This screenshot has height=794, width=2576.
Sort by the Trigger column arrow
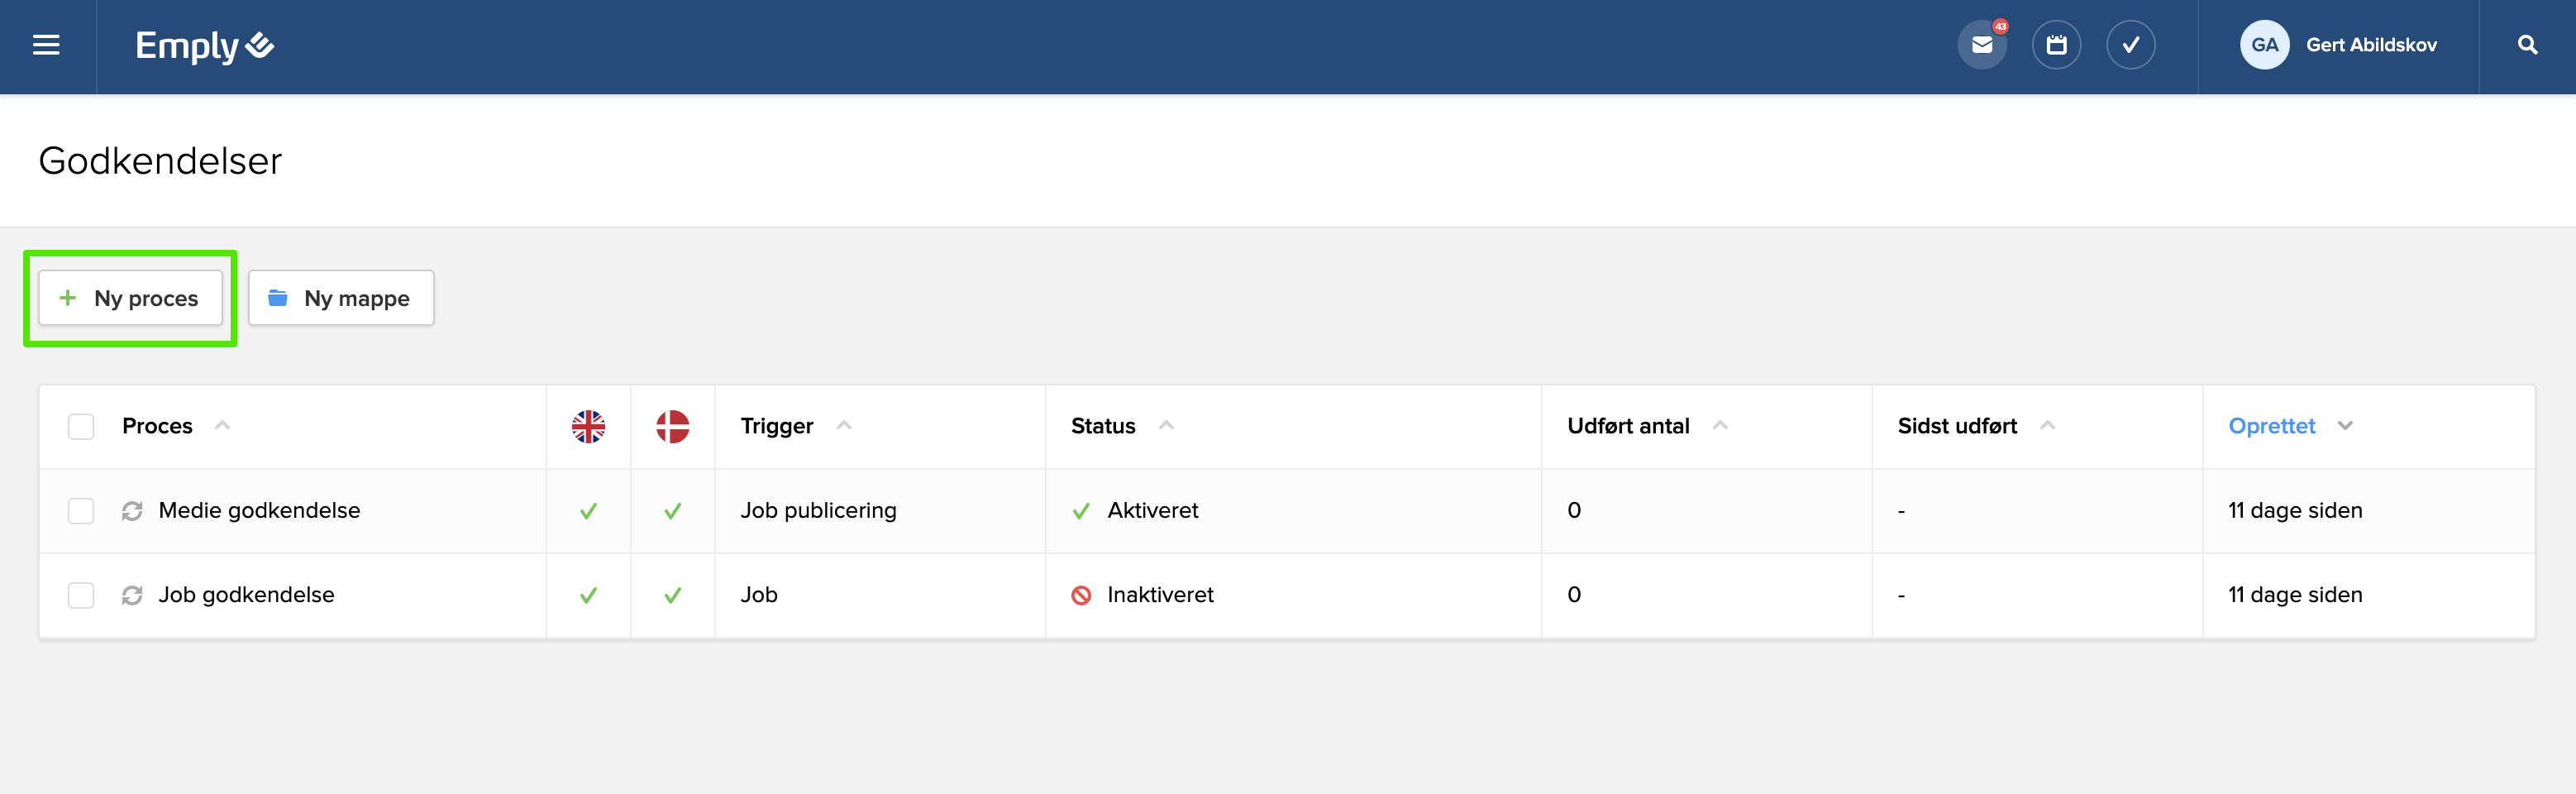844,426
